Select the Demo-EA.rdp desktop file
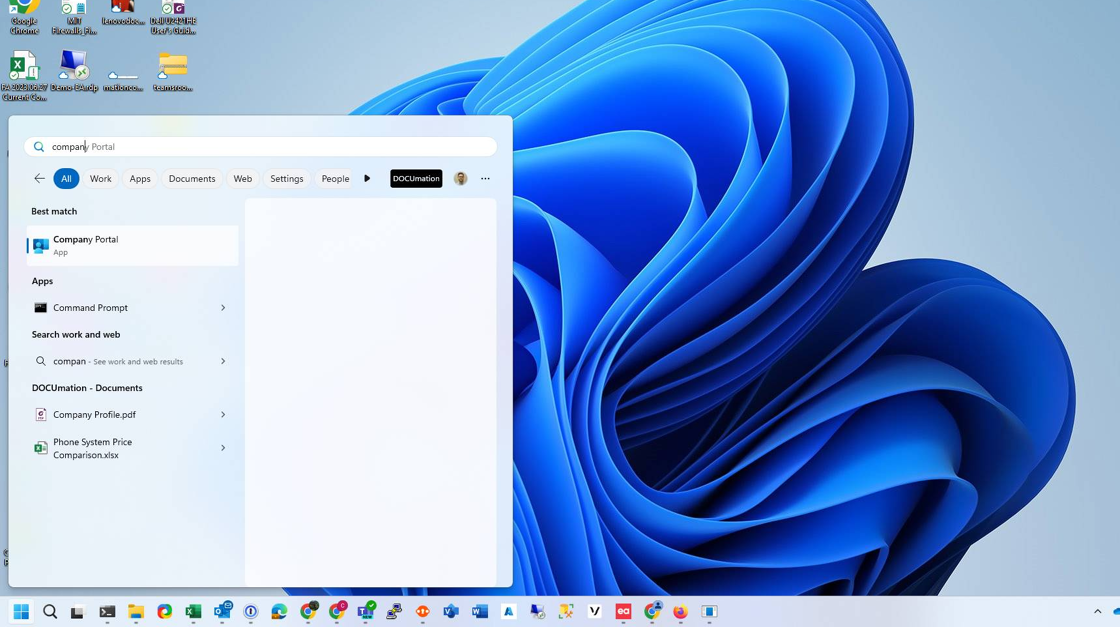1120x627 pixels. pos(74,71)
